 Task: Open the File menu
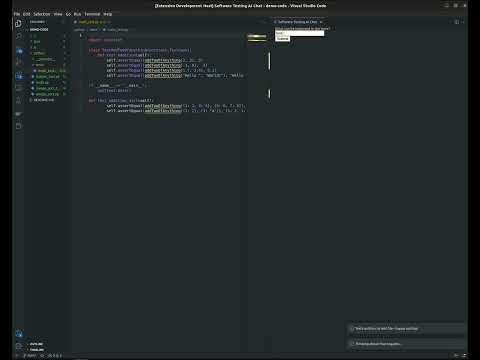point(17,14)
